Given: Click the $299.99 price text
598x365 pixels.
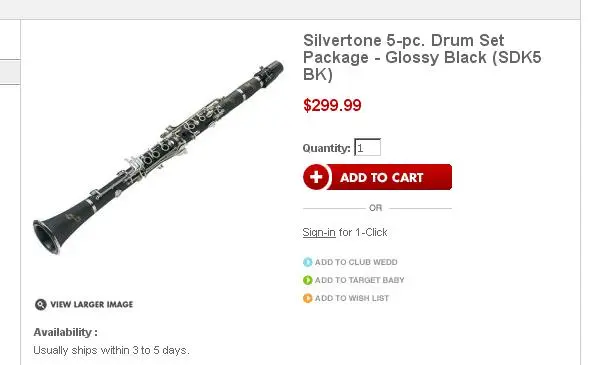Looking at the screenshot, I should 332,105.
